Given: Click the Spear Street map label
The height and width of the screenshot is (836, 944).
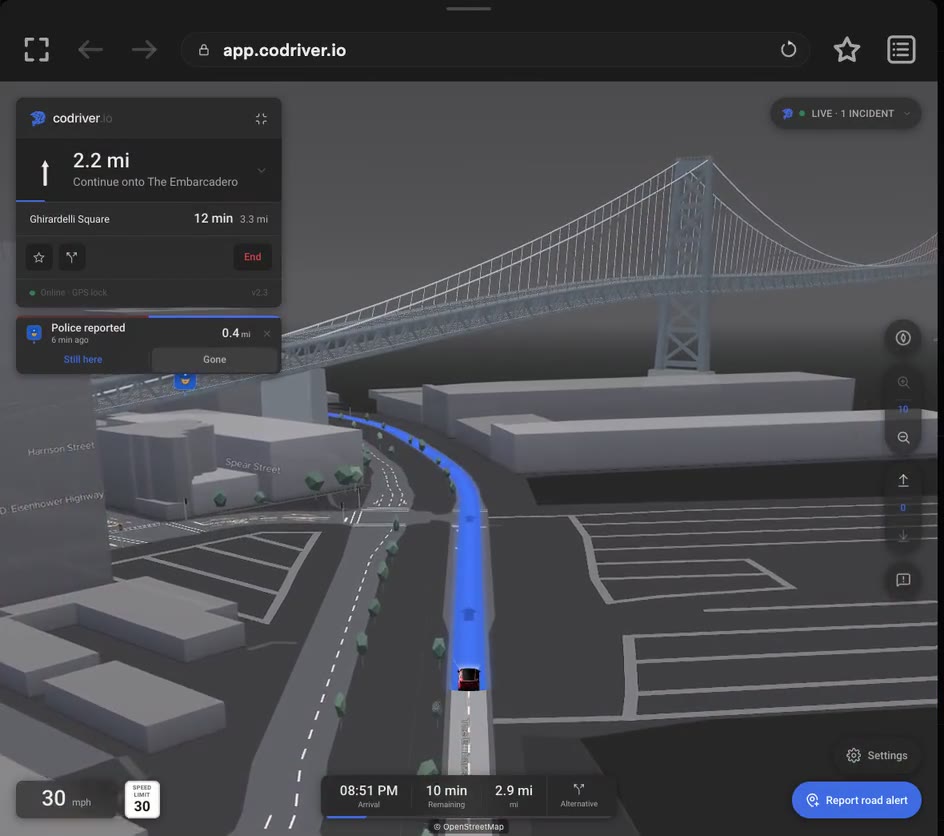Looking at the screenshot, I should 253,465.
